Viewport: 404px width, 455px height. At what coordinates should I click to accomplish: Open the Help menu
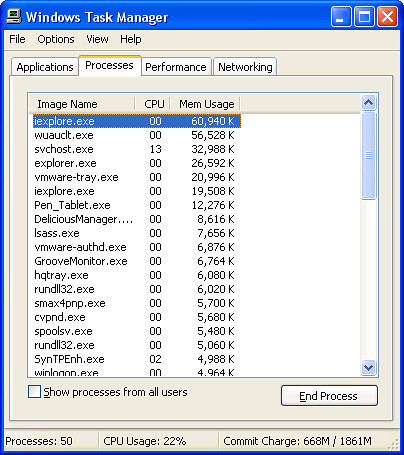coord(131,39)
